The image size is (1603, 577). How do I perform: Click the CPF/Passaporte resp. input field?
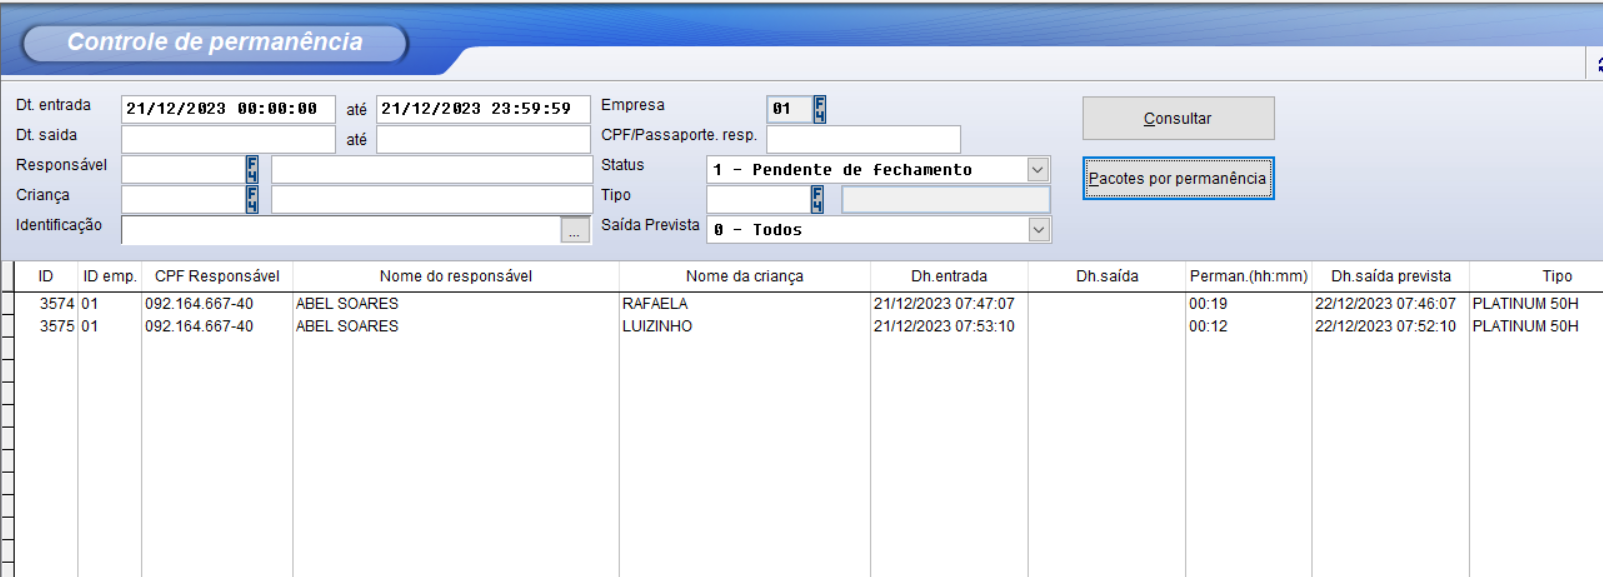pos(862,139)
